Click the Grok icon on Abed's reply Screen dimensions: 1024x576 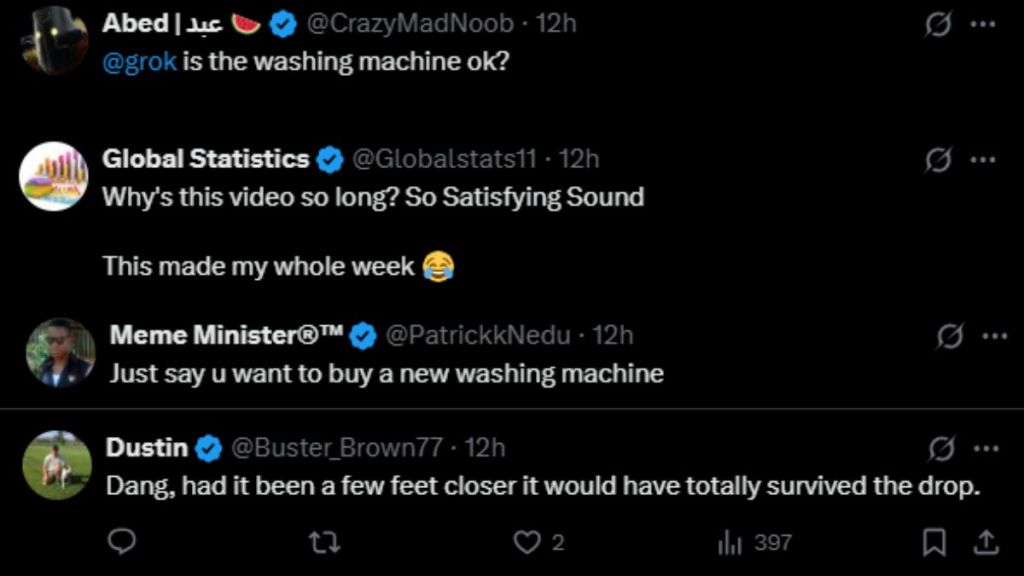937,24
